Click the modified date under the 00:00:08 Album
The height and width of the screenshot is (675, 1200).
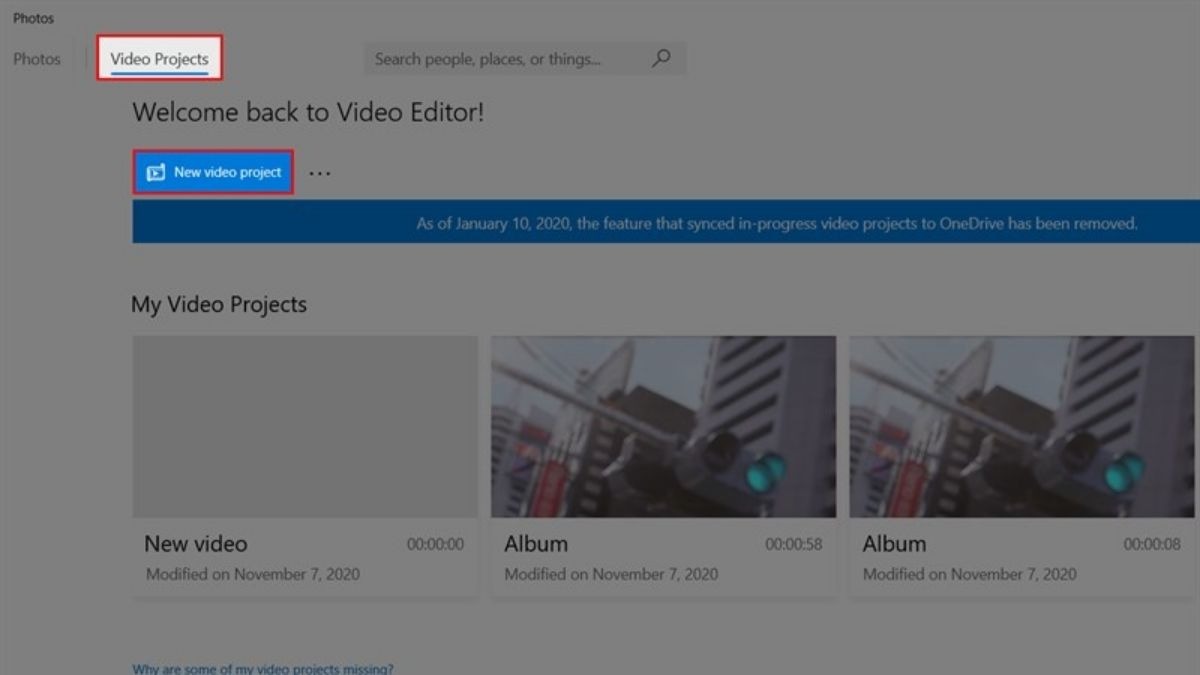pyautogui.click(x=970, y=575)
